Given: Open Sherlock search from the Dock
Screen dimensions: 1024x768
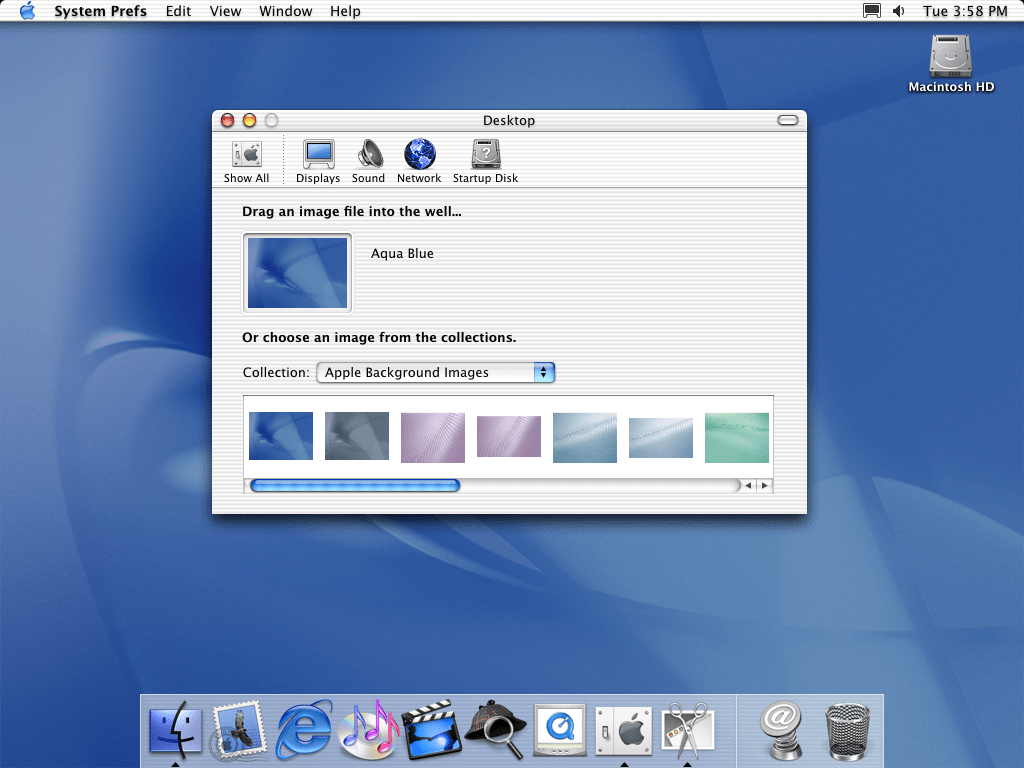Looking at the screenshot, I should [x=495, y=730].
